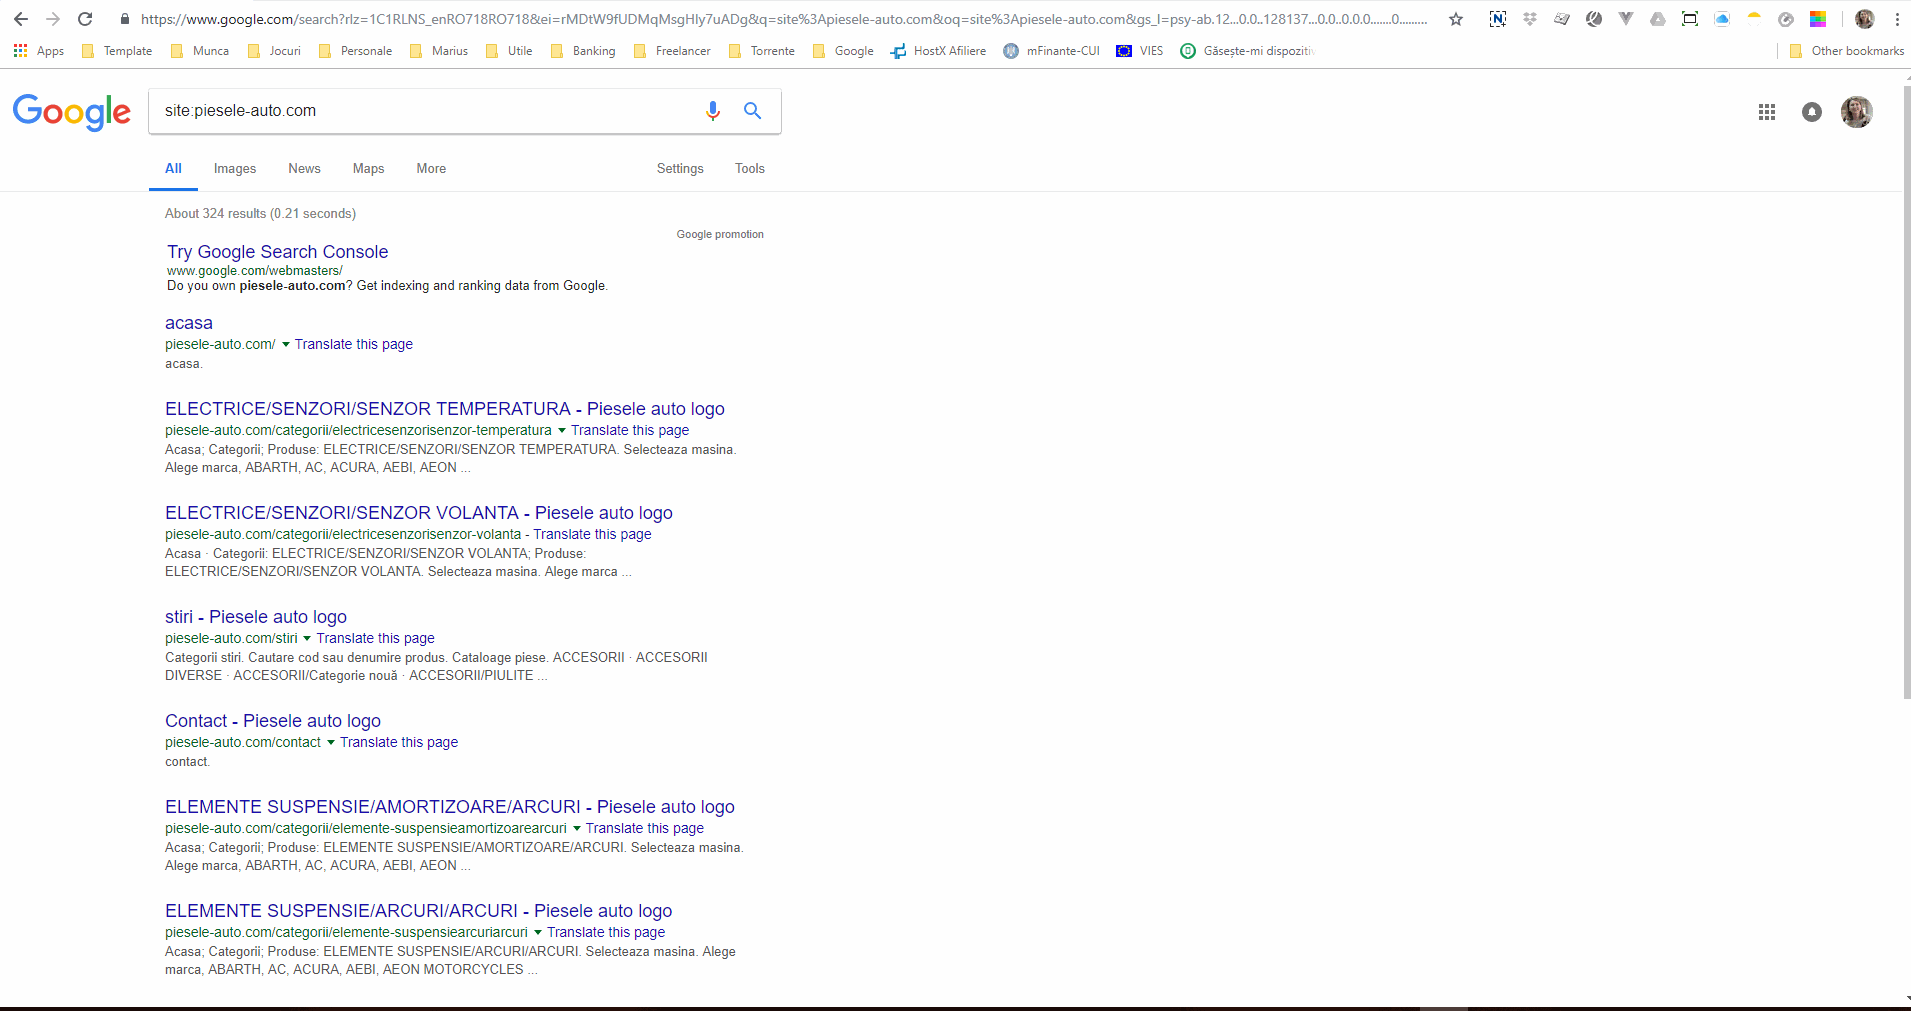Click the gray V-shaped extension icon
1911x1011 pixels.
point(1626,19)
